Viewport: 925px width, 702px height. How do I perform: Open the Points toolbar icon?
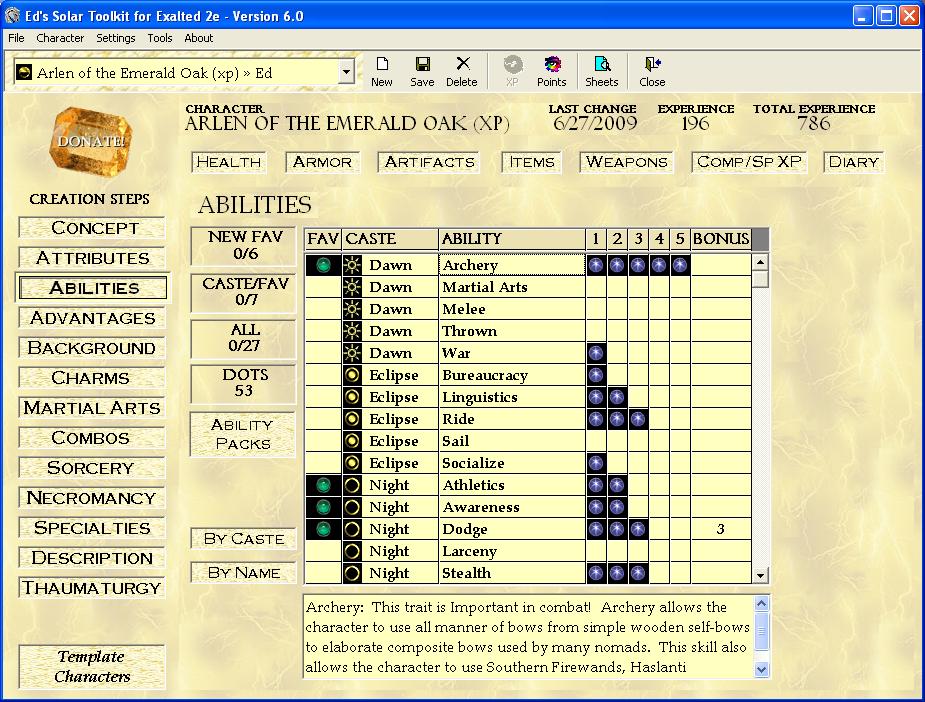552,72
